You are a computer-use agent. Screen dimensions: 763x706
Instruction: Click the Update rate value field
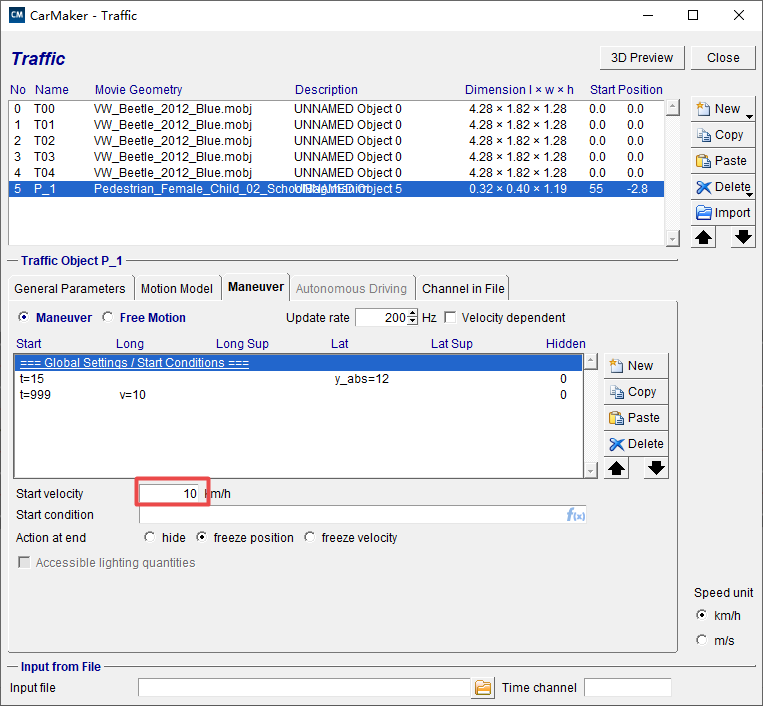click(x=382, y=318)
